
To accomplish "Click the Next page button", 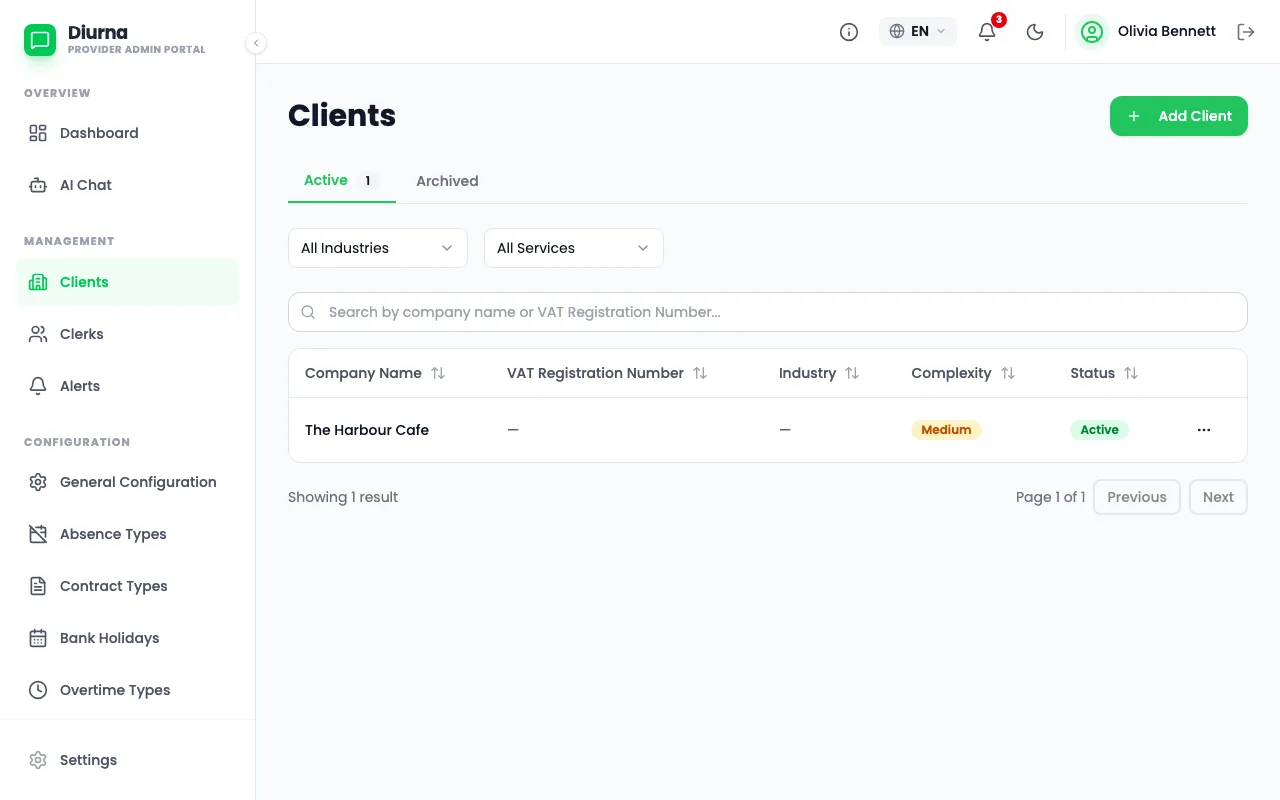I will [x=1218, y=497].
